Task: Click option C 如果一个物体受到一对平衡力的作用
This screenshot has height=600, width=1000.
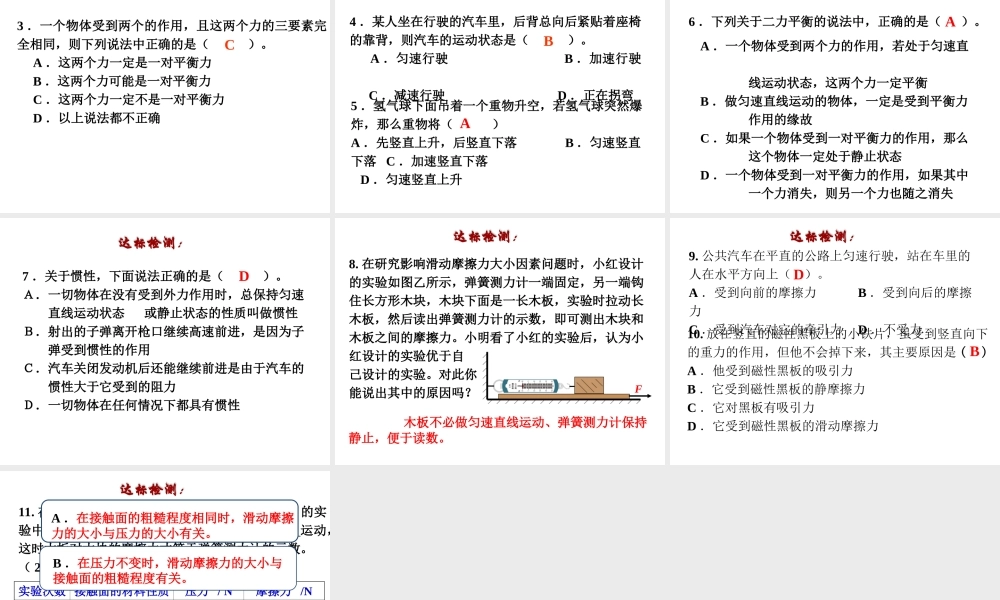Action: tap(834, 147)
